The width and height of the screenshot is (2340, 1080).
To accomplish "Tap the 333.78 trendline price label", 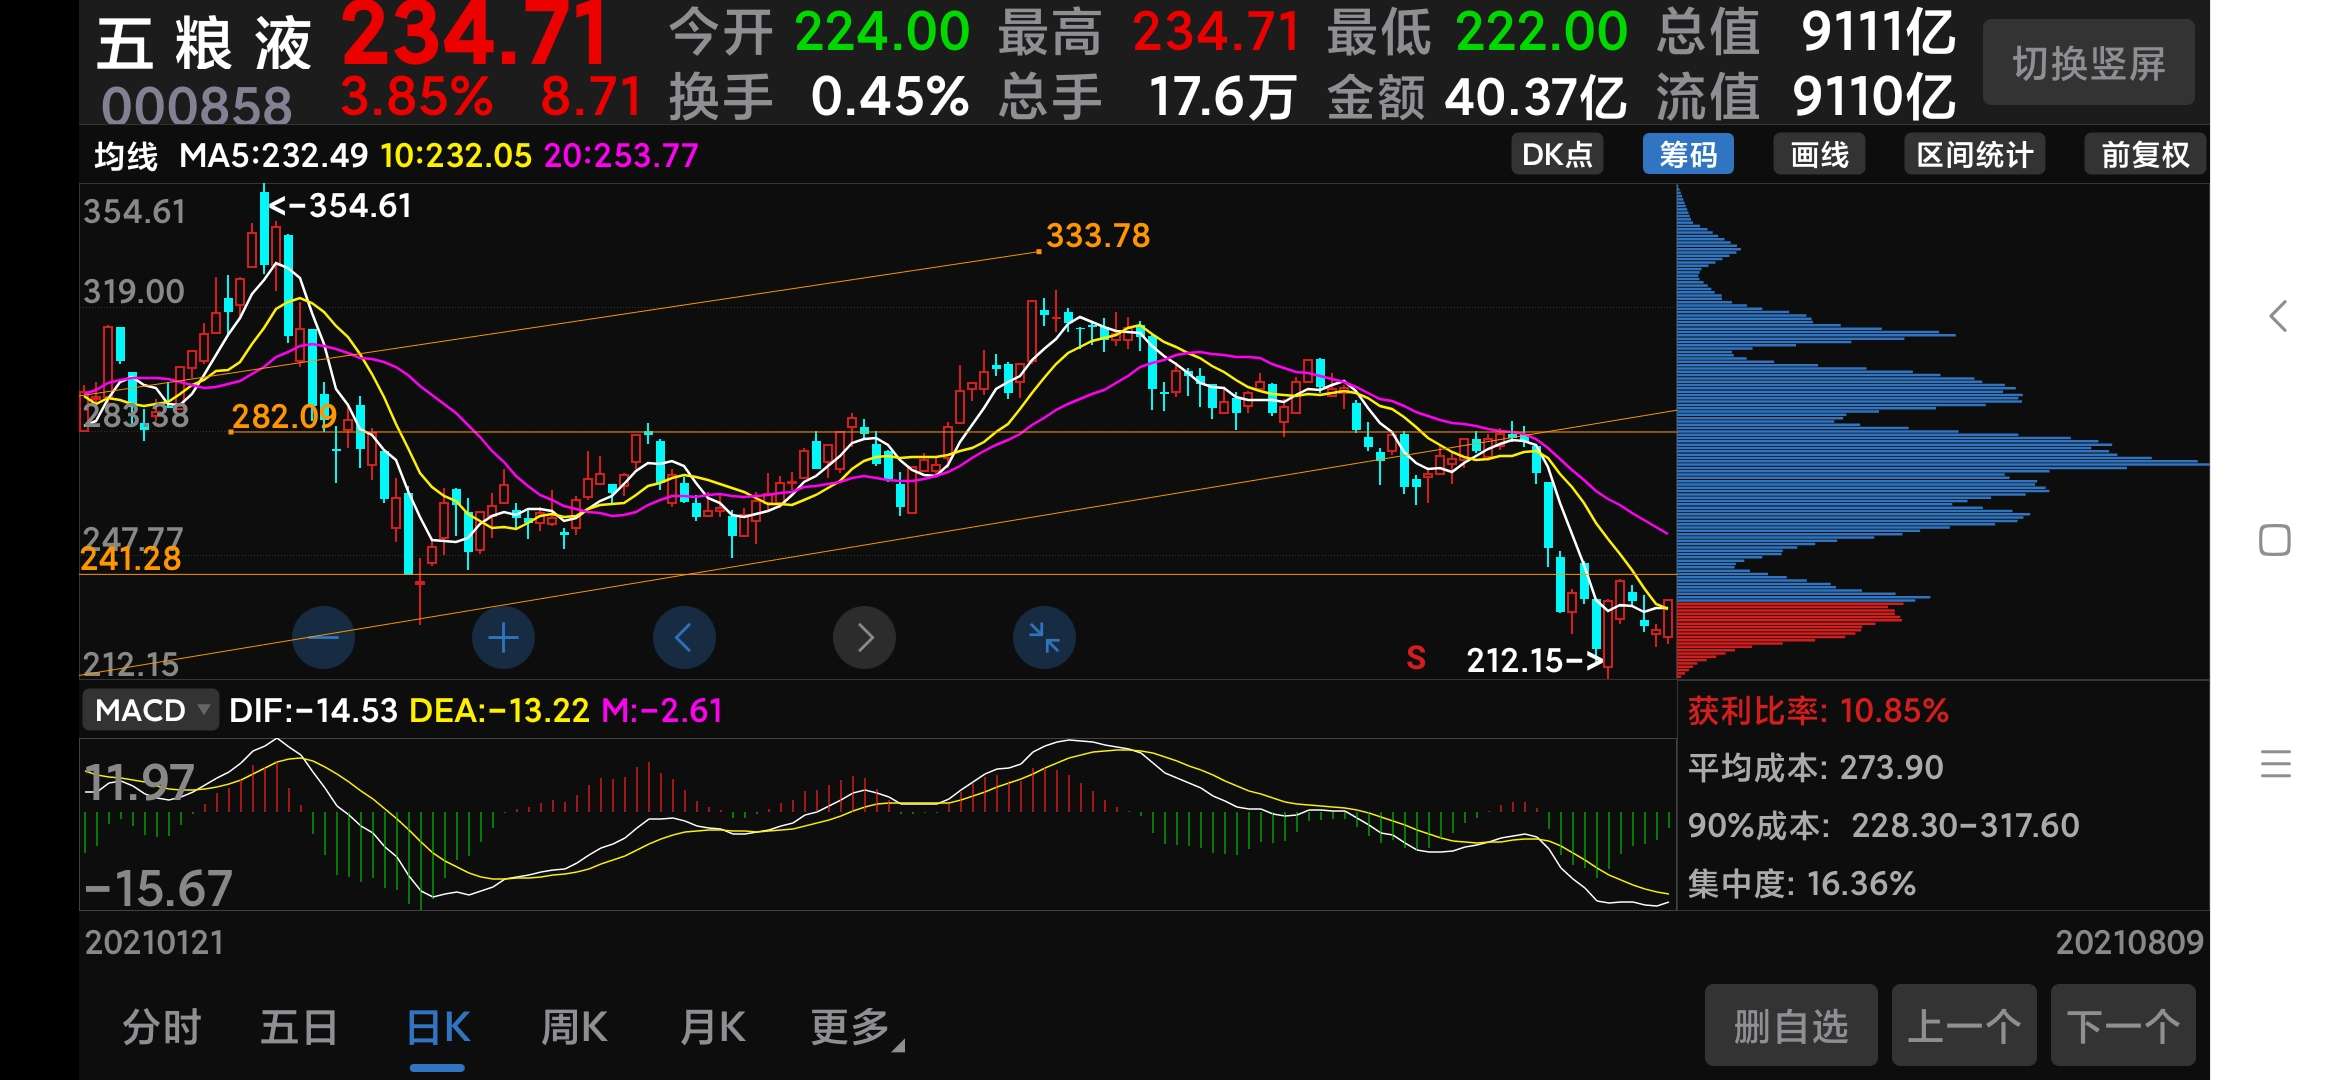I will click(1097, 235).
